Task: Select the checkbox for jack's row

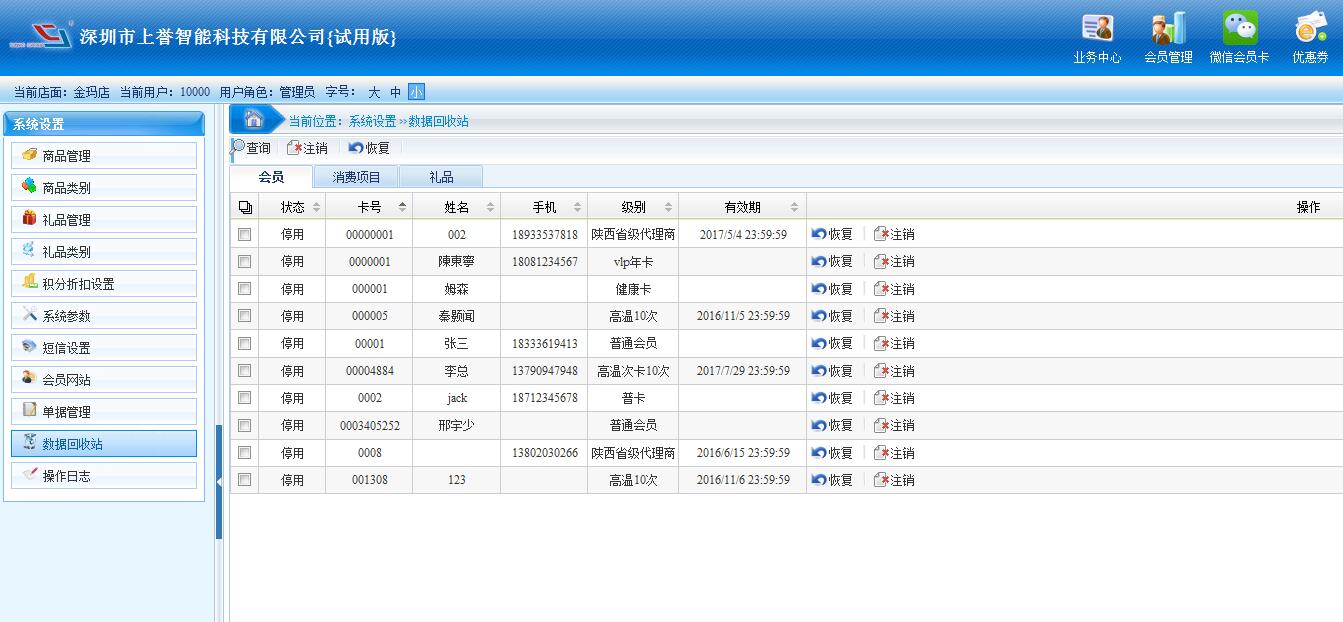Action: coord(244,398)
